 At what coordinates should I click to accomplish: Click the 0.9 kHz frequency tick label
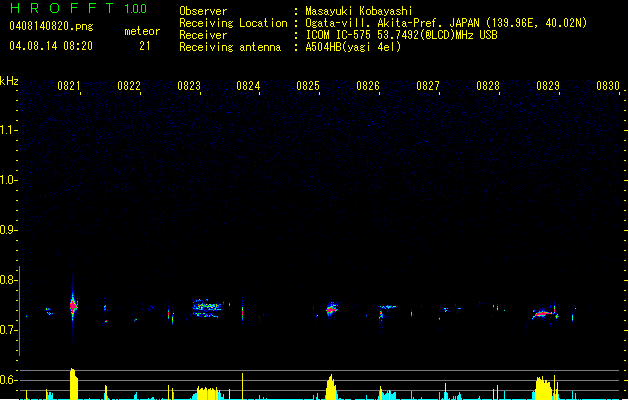(8, 230)
